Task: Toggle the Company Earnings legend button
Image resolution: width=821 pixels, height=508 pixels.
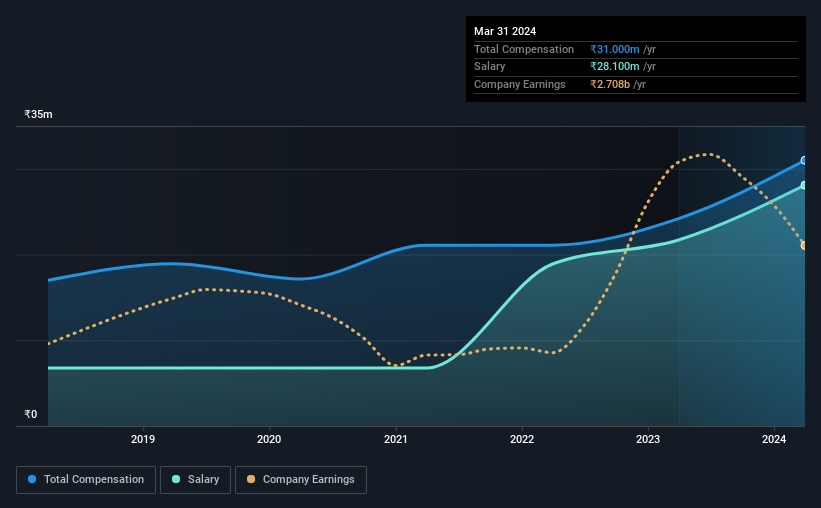Action: click(x=301, y=480)
